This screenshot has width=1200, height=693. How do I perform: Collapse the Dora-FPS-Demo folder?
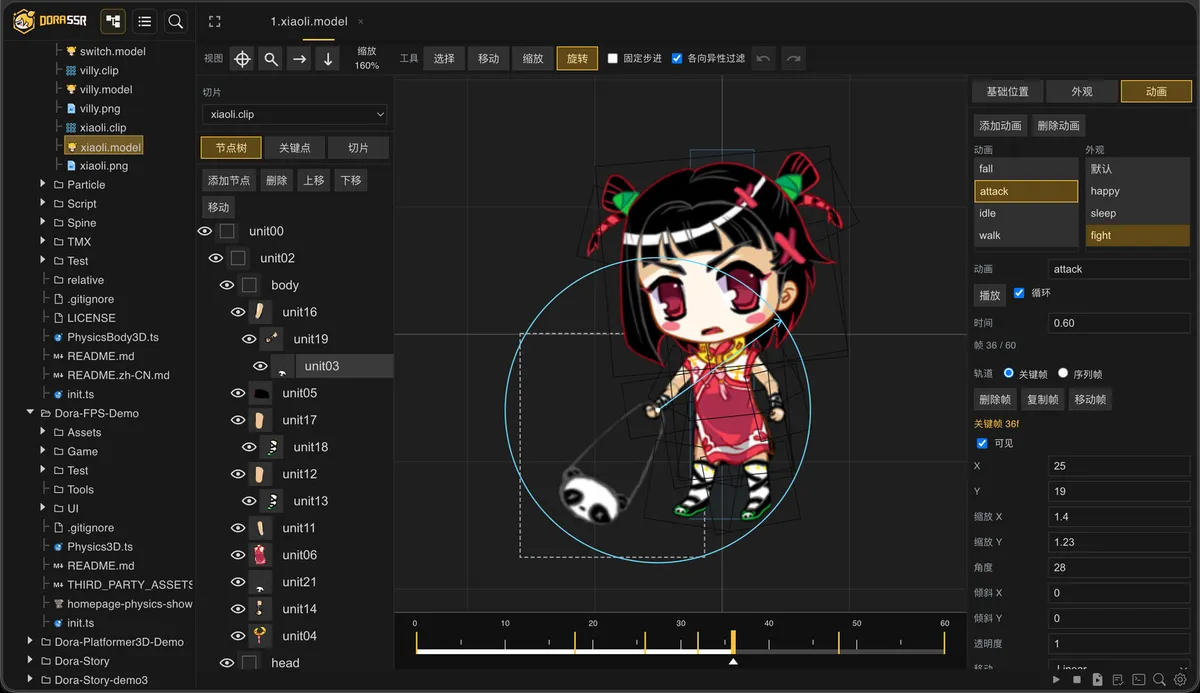click(x=30, y=413)
